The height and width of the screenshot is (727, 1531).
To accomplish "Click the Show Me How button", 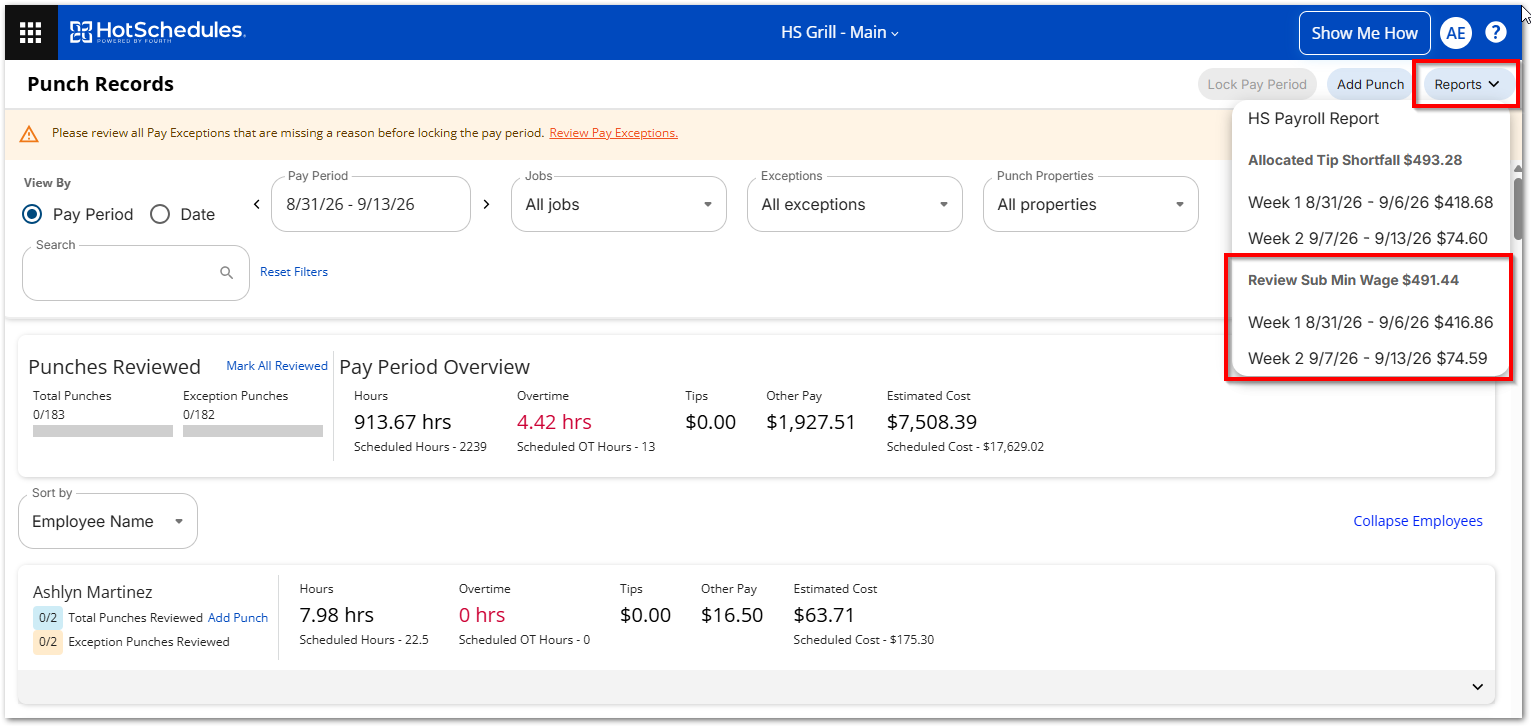I will click(1364, 33).
